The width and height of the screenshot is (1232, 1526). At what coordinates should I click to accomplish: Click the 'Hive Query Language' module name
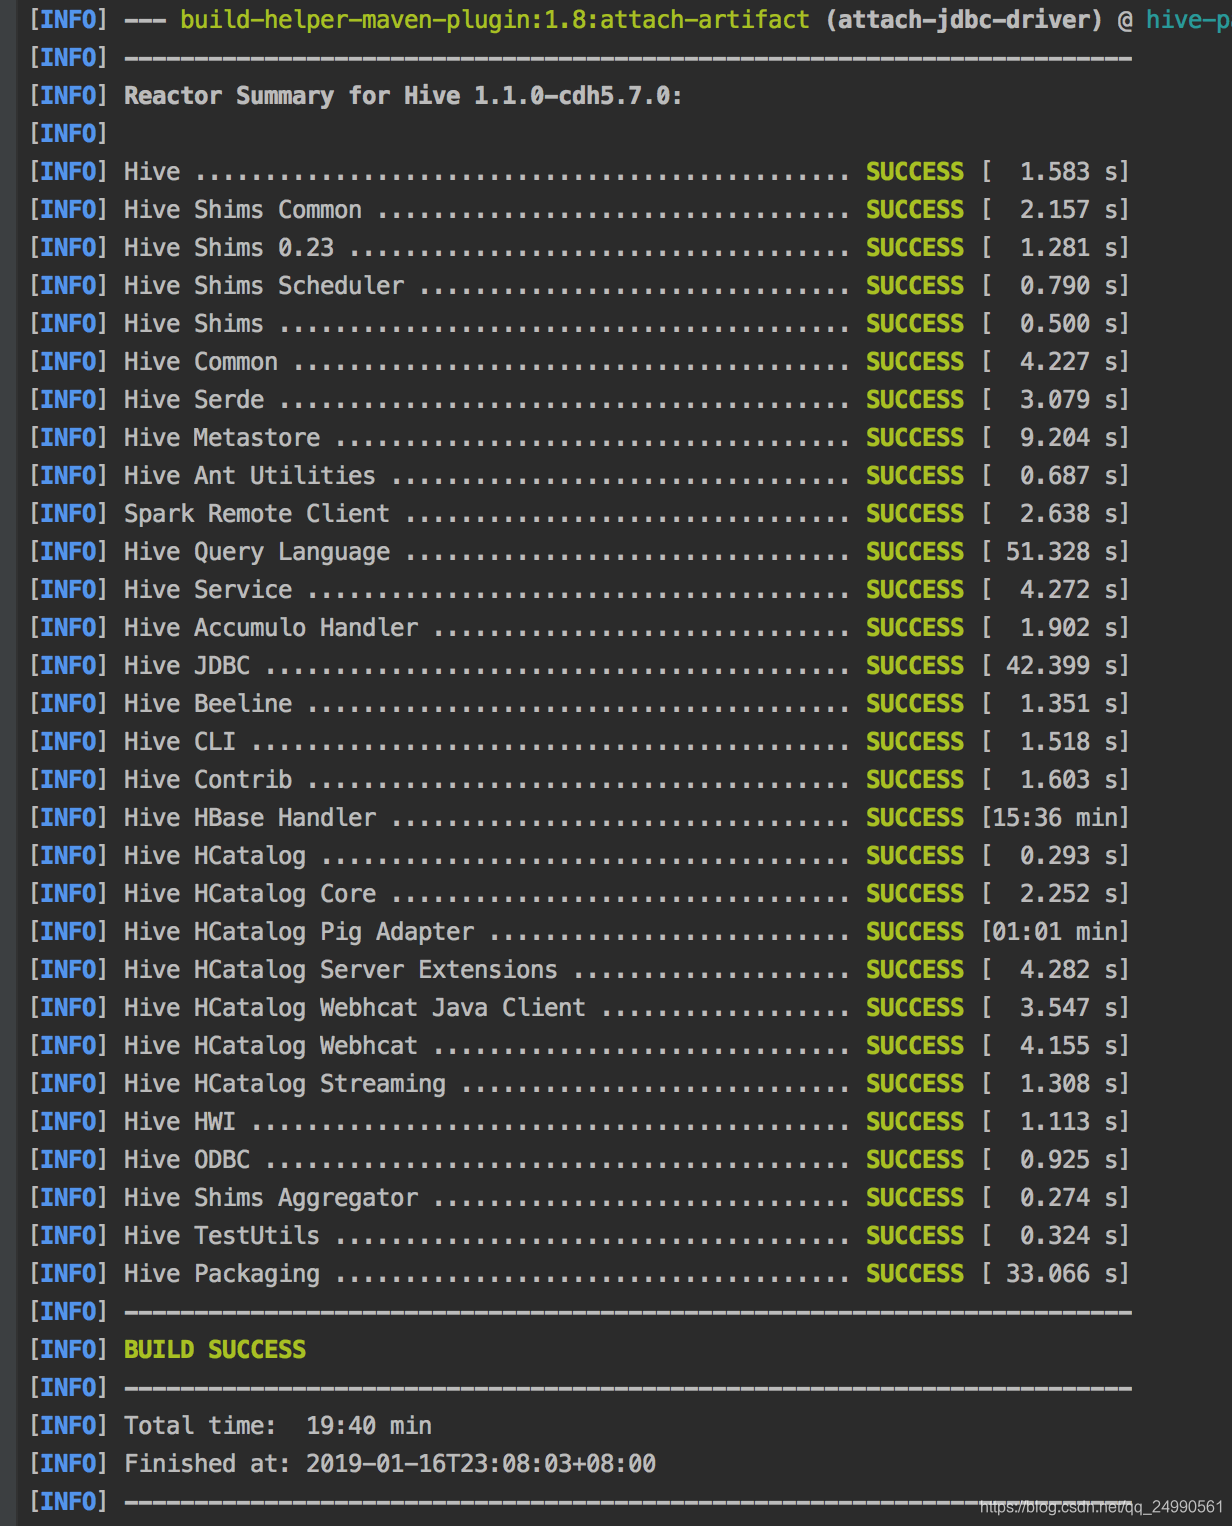pos(257,552)
